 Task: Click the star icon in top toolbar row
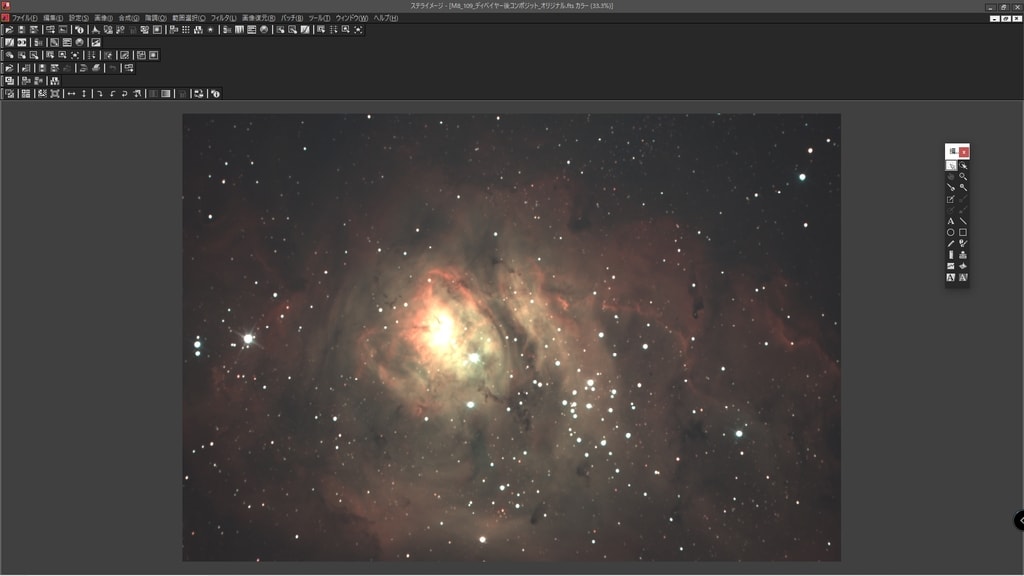[210, 30]
